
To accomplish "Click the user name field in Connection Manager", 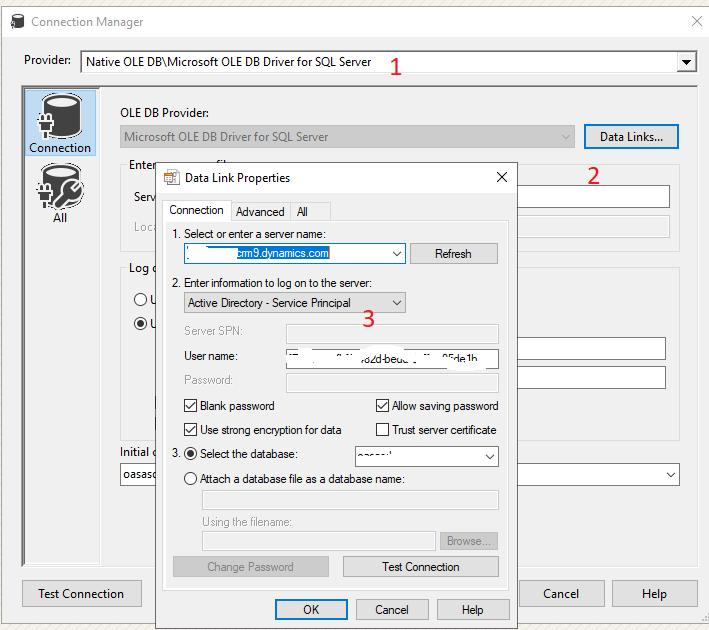I will point(591,348).
